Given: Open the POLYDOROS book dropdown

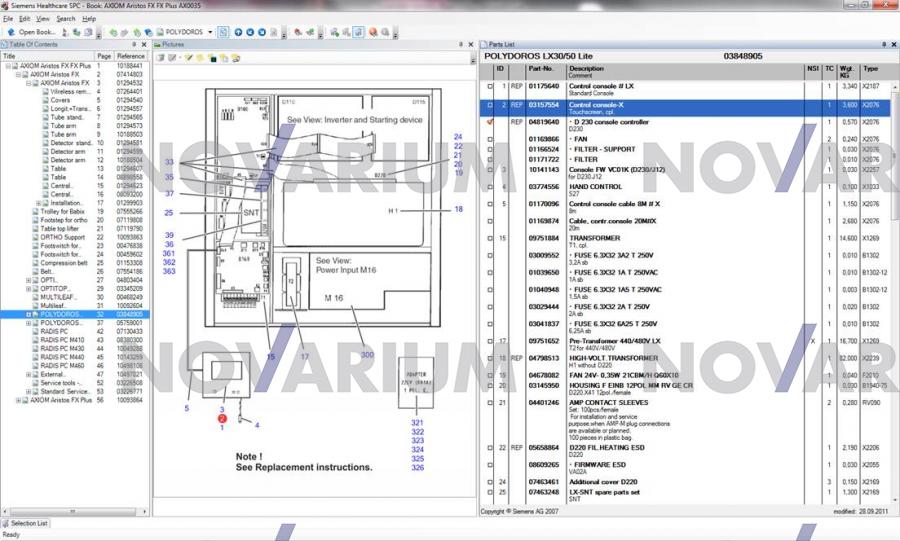Looking at the screenshot, I should pyautogui.click(x=208, y=32).
